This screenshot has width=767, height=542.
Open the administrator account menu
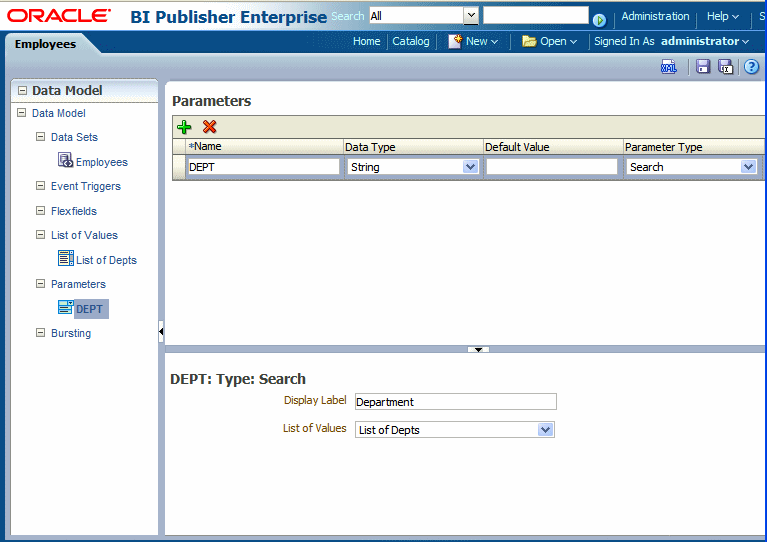[x=705, y=41]
